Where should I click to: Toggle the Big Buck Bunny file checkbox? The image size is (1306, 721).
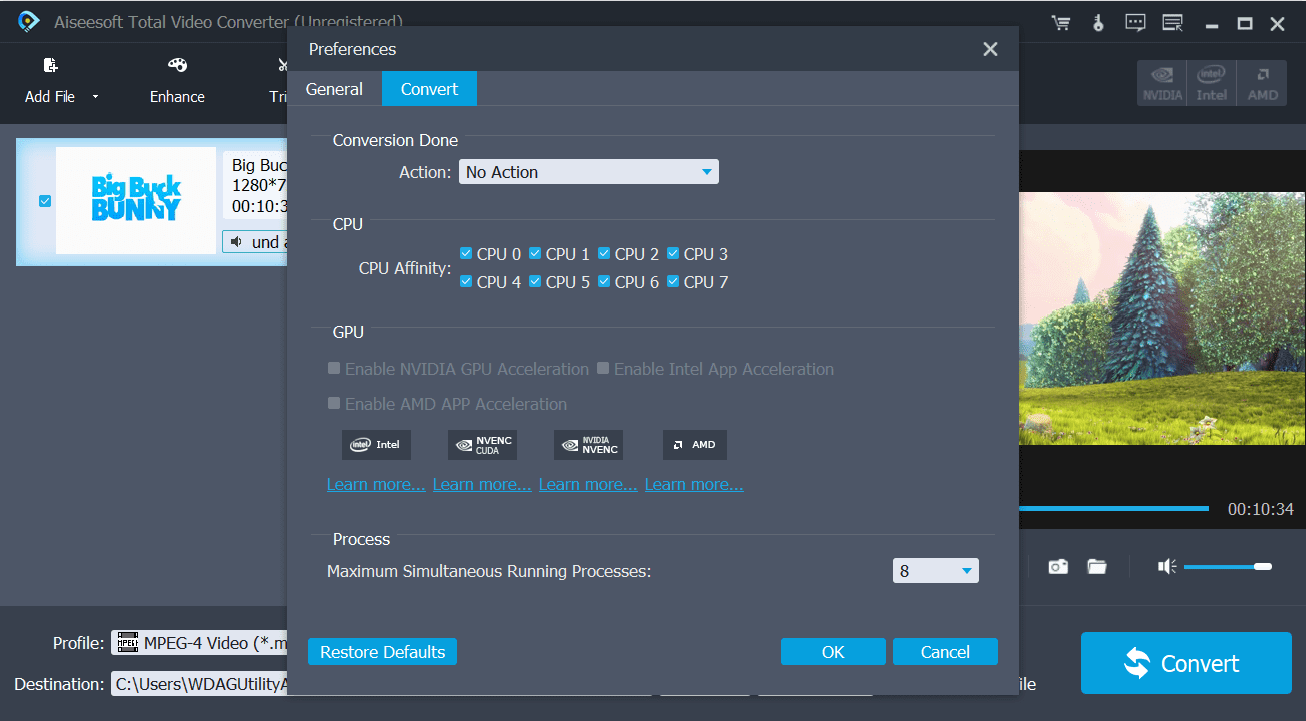pyautogui.click(x=45, y=201)
